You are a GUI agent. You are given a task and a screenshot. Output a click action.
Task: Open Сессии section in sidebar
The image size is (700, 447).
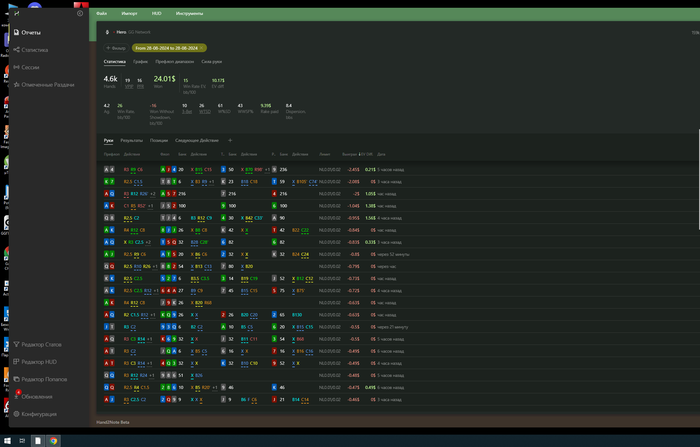26,67
